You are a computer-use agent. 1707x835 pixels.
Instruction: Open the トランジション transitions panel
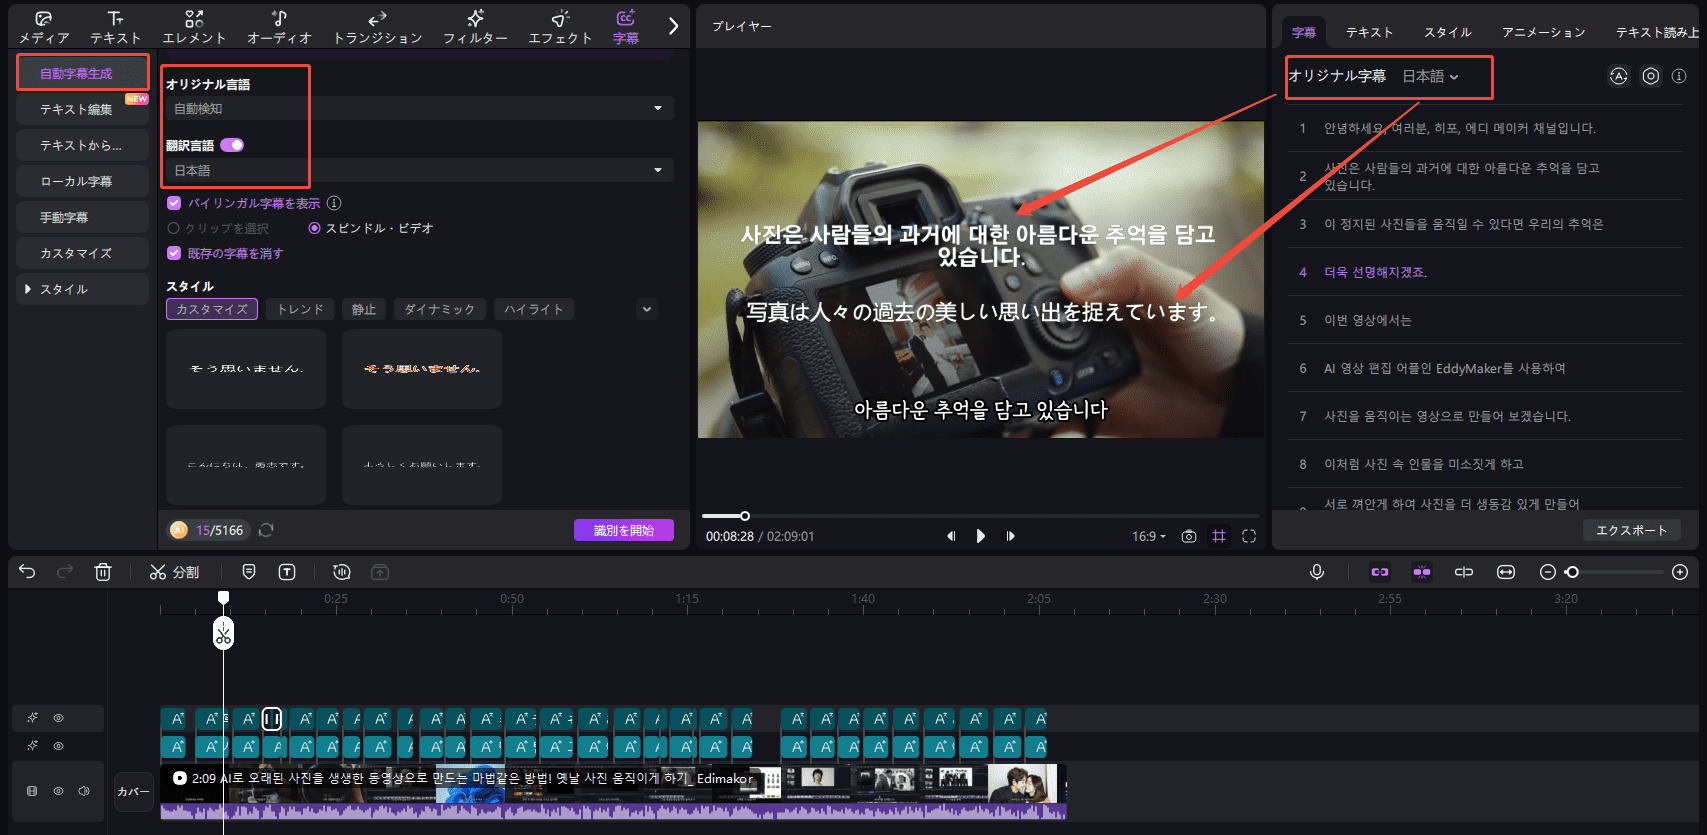(377, 27)
